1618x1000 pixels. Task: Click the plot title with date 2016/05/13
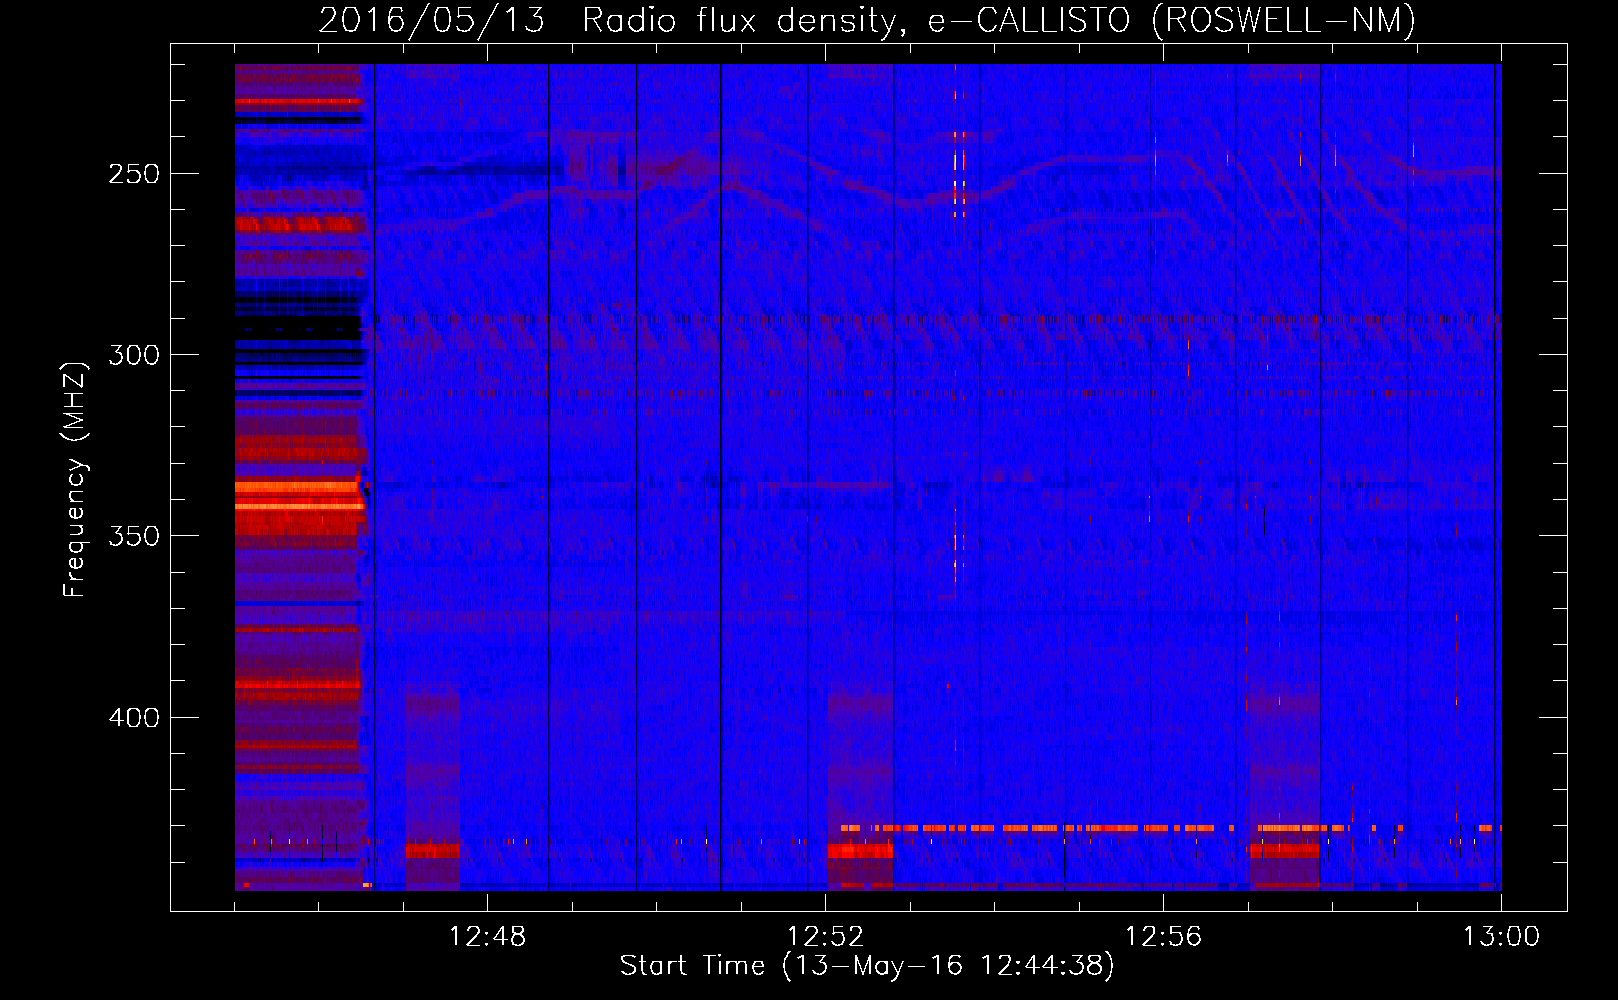pos(867,20)
